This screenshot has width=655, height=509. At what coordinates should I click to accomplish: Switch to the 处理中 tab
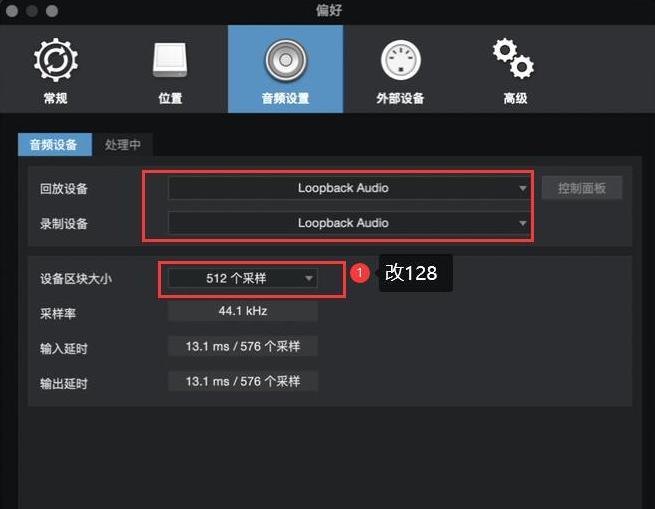pos(123,145)
